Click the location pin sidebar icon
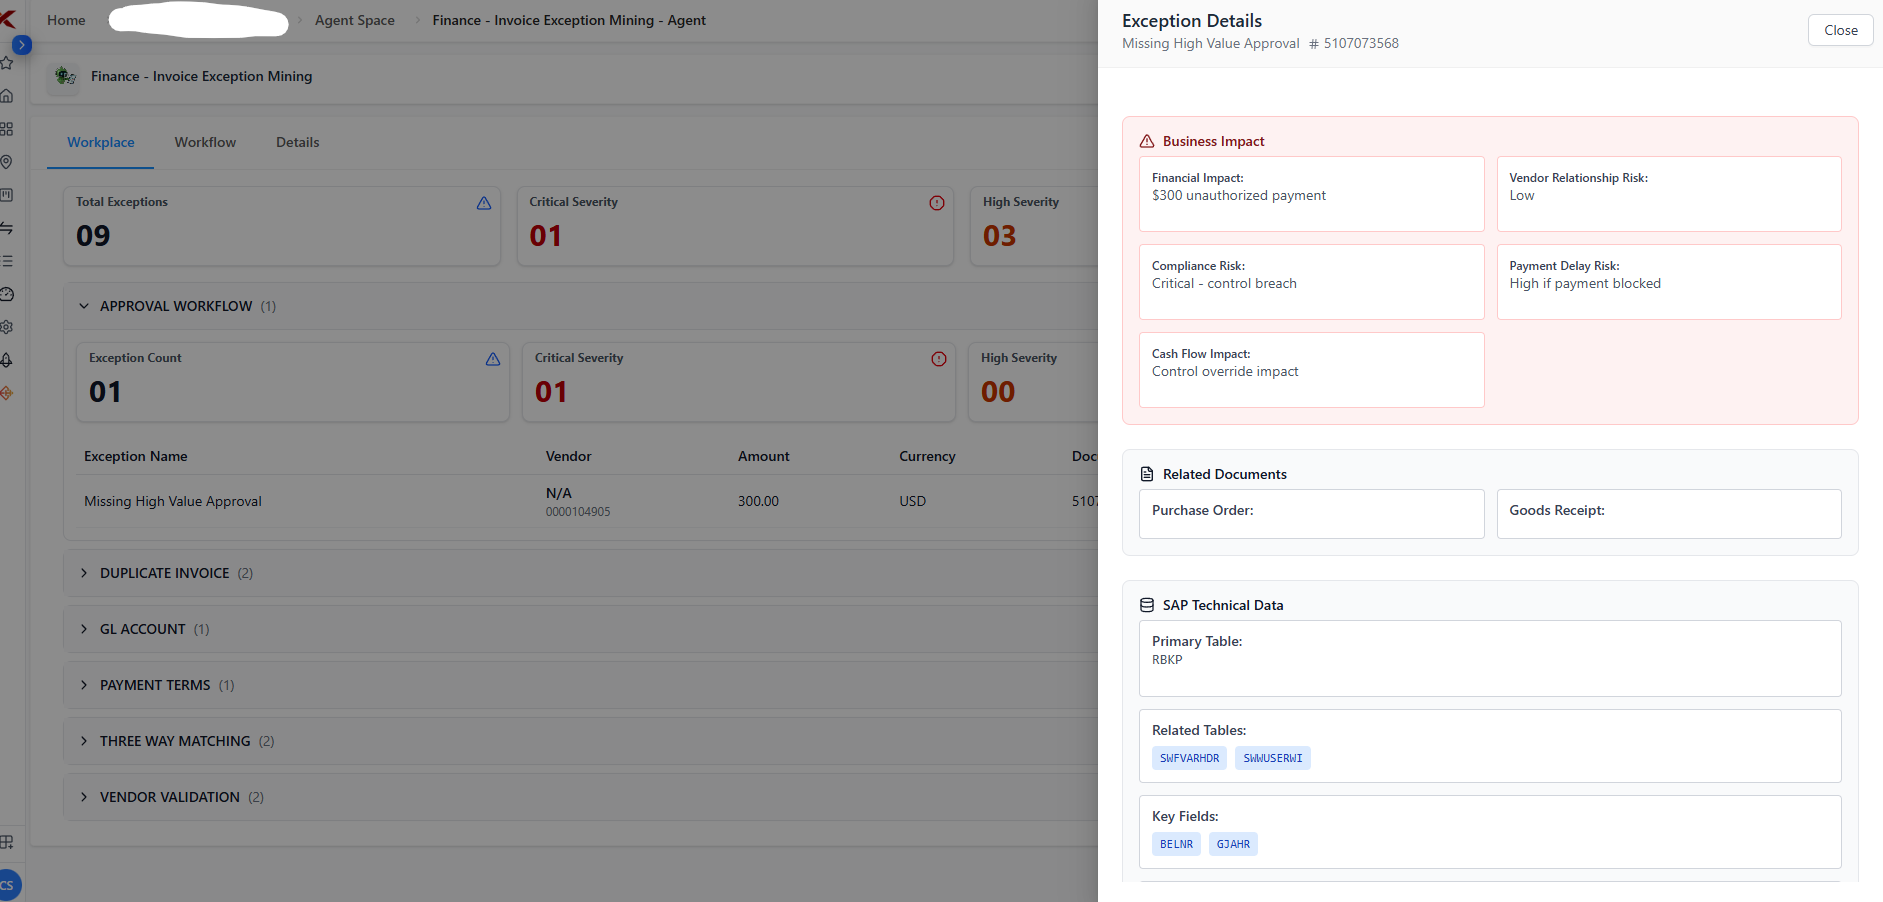 point(7,162)
